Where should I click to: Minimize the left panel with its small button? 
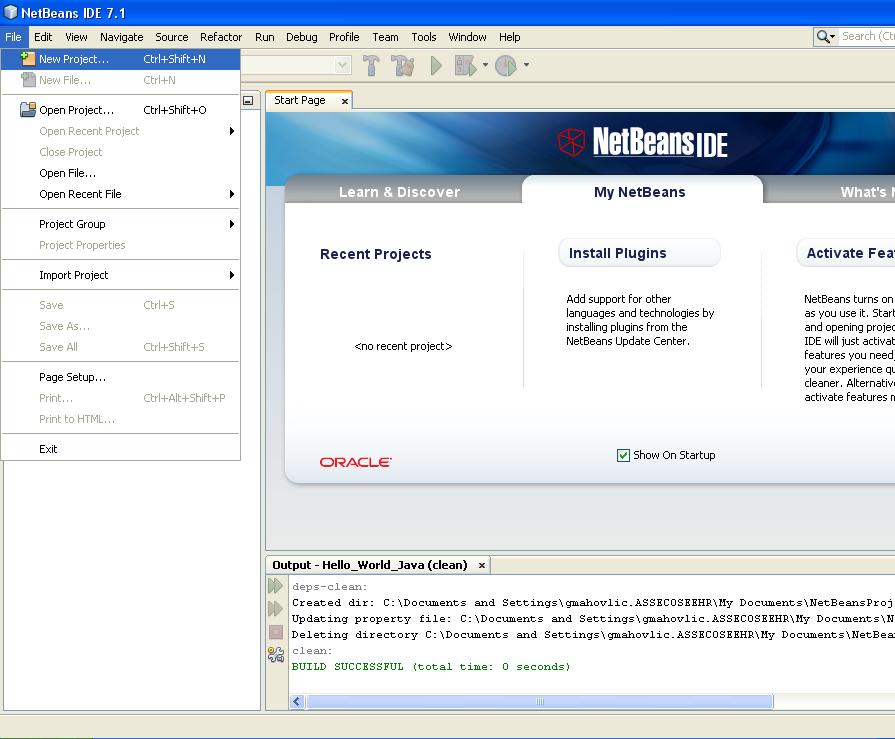pos(248,100)
